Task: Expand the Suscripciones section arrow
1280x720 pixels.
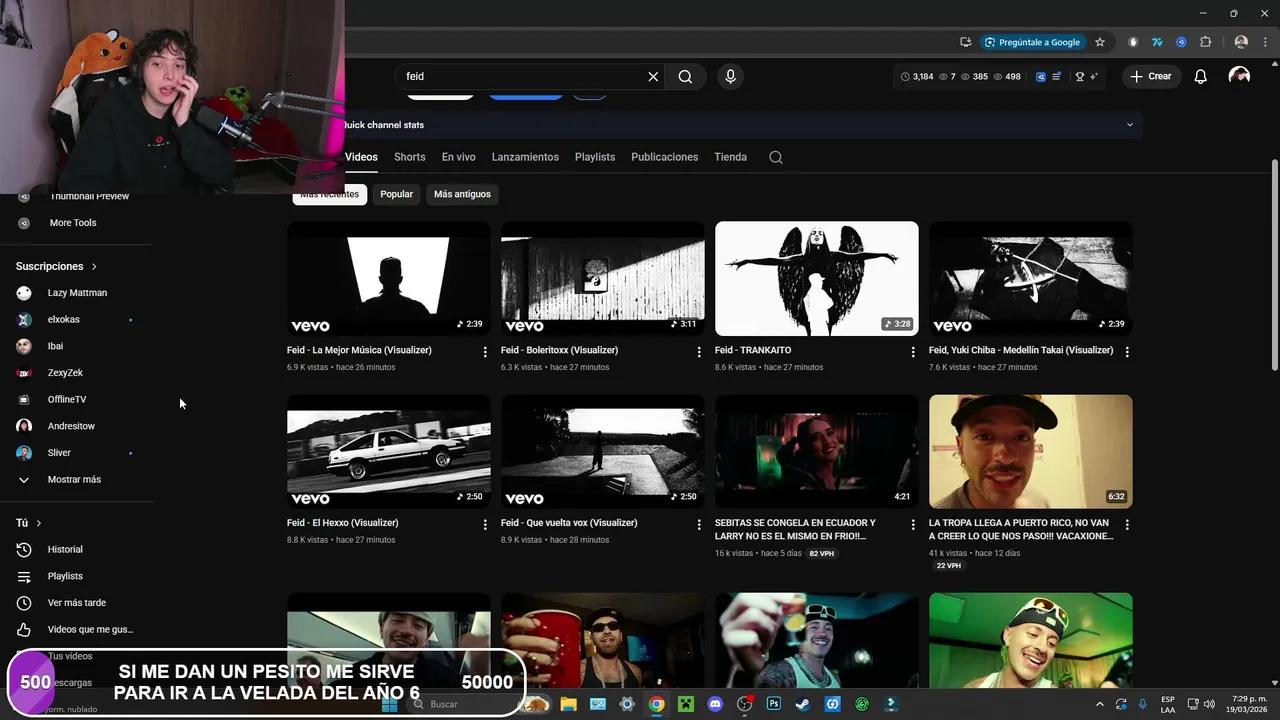Action: click(93, 266)
